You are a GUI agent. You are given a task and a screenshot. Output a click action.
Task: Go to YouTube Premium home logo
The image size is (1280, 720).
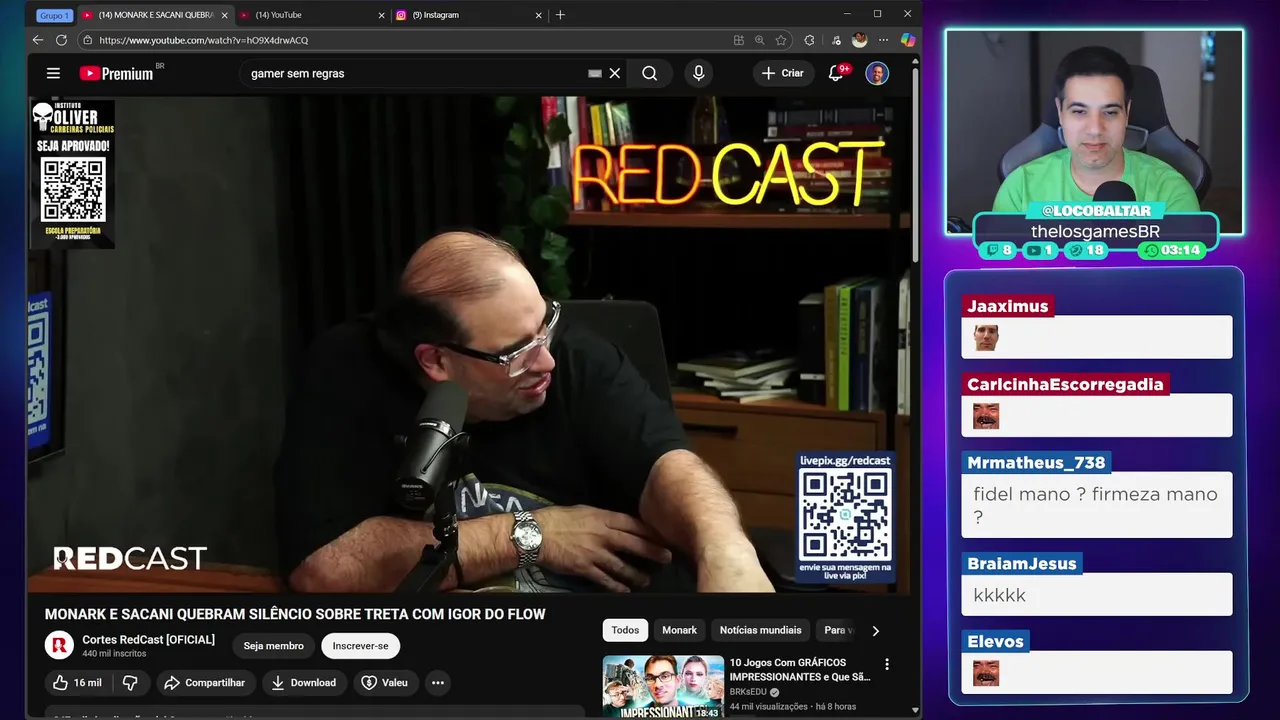coord(118,73)
